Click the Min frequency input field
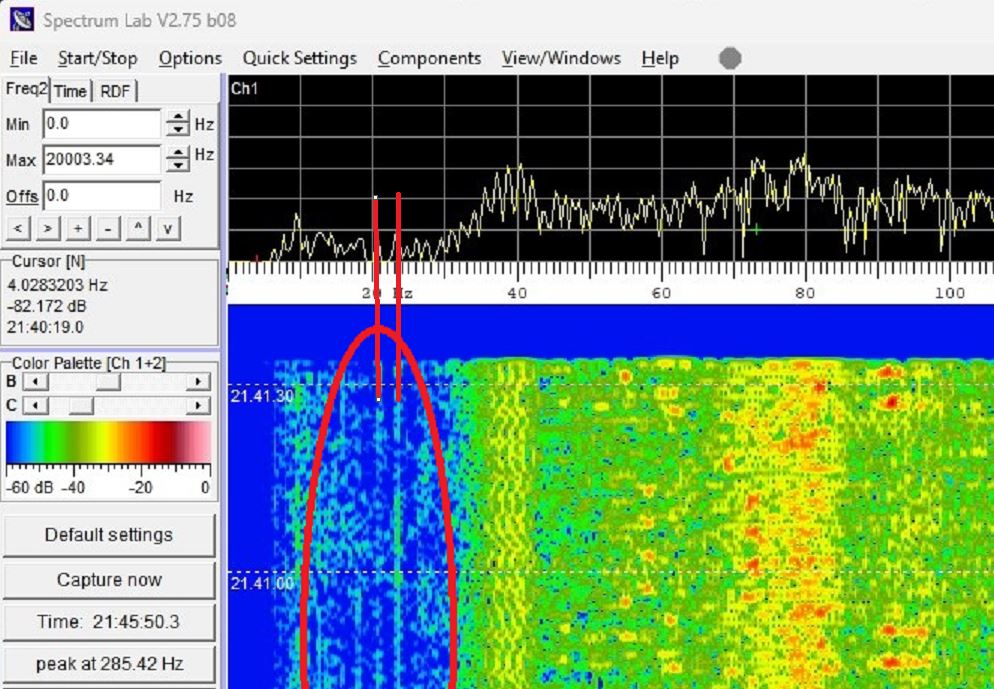 tap(102, 124)
